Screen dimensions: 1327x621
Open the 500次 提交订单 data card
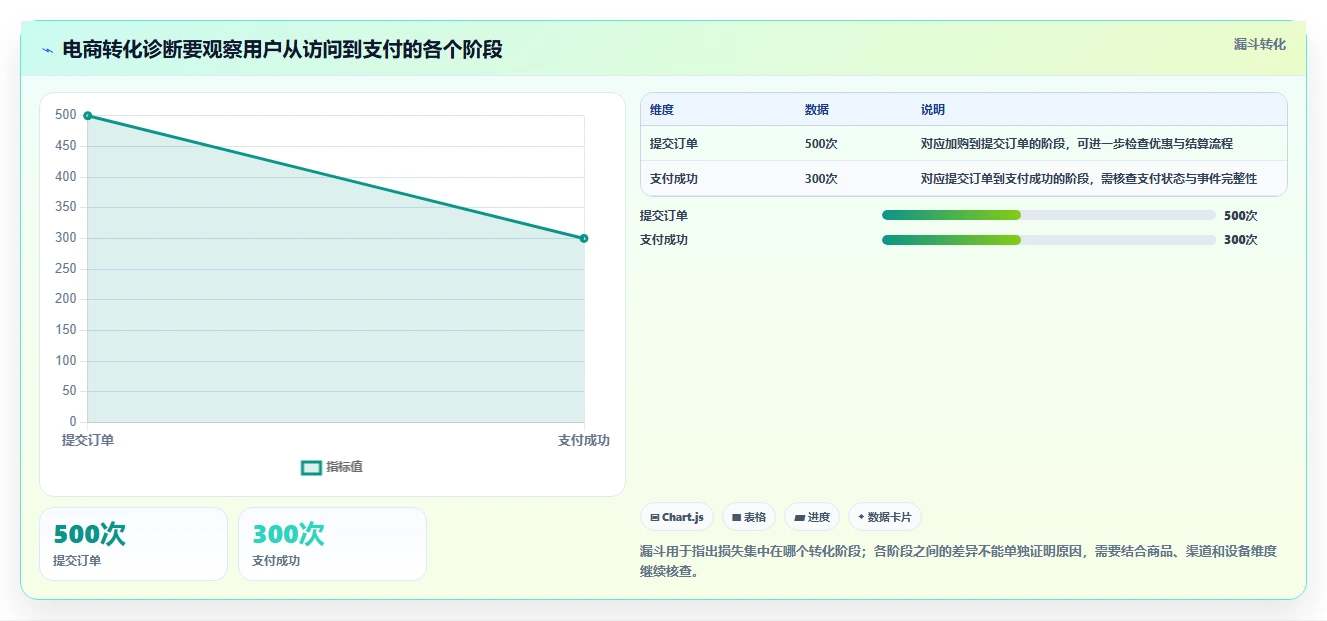[133, 544]
